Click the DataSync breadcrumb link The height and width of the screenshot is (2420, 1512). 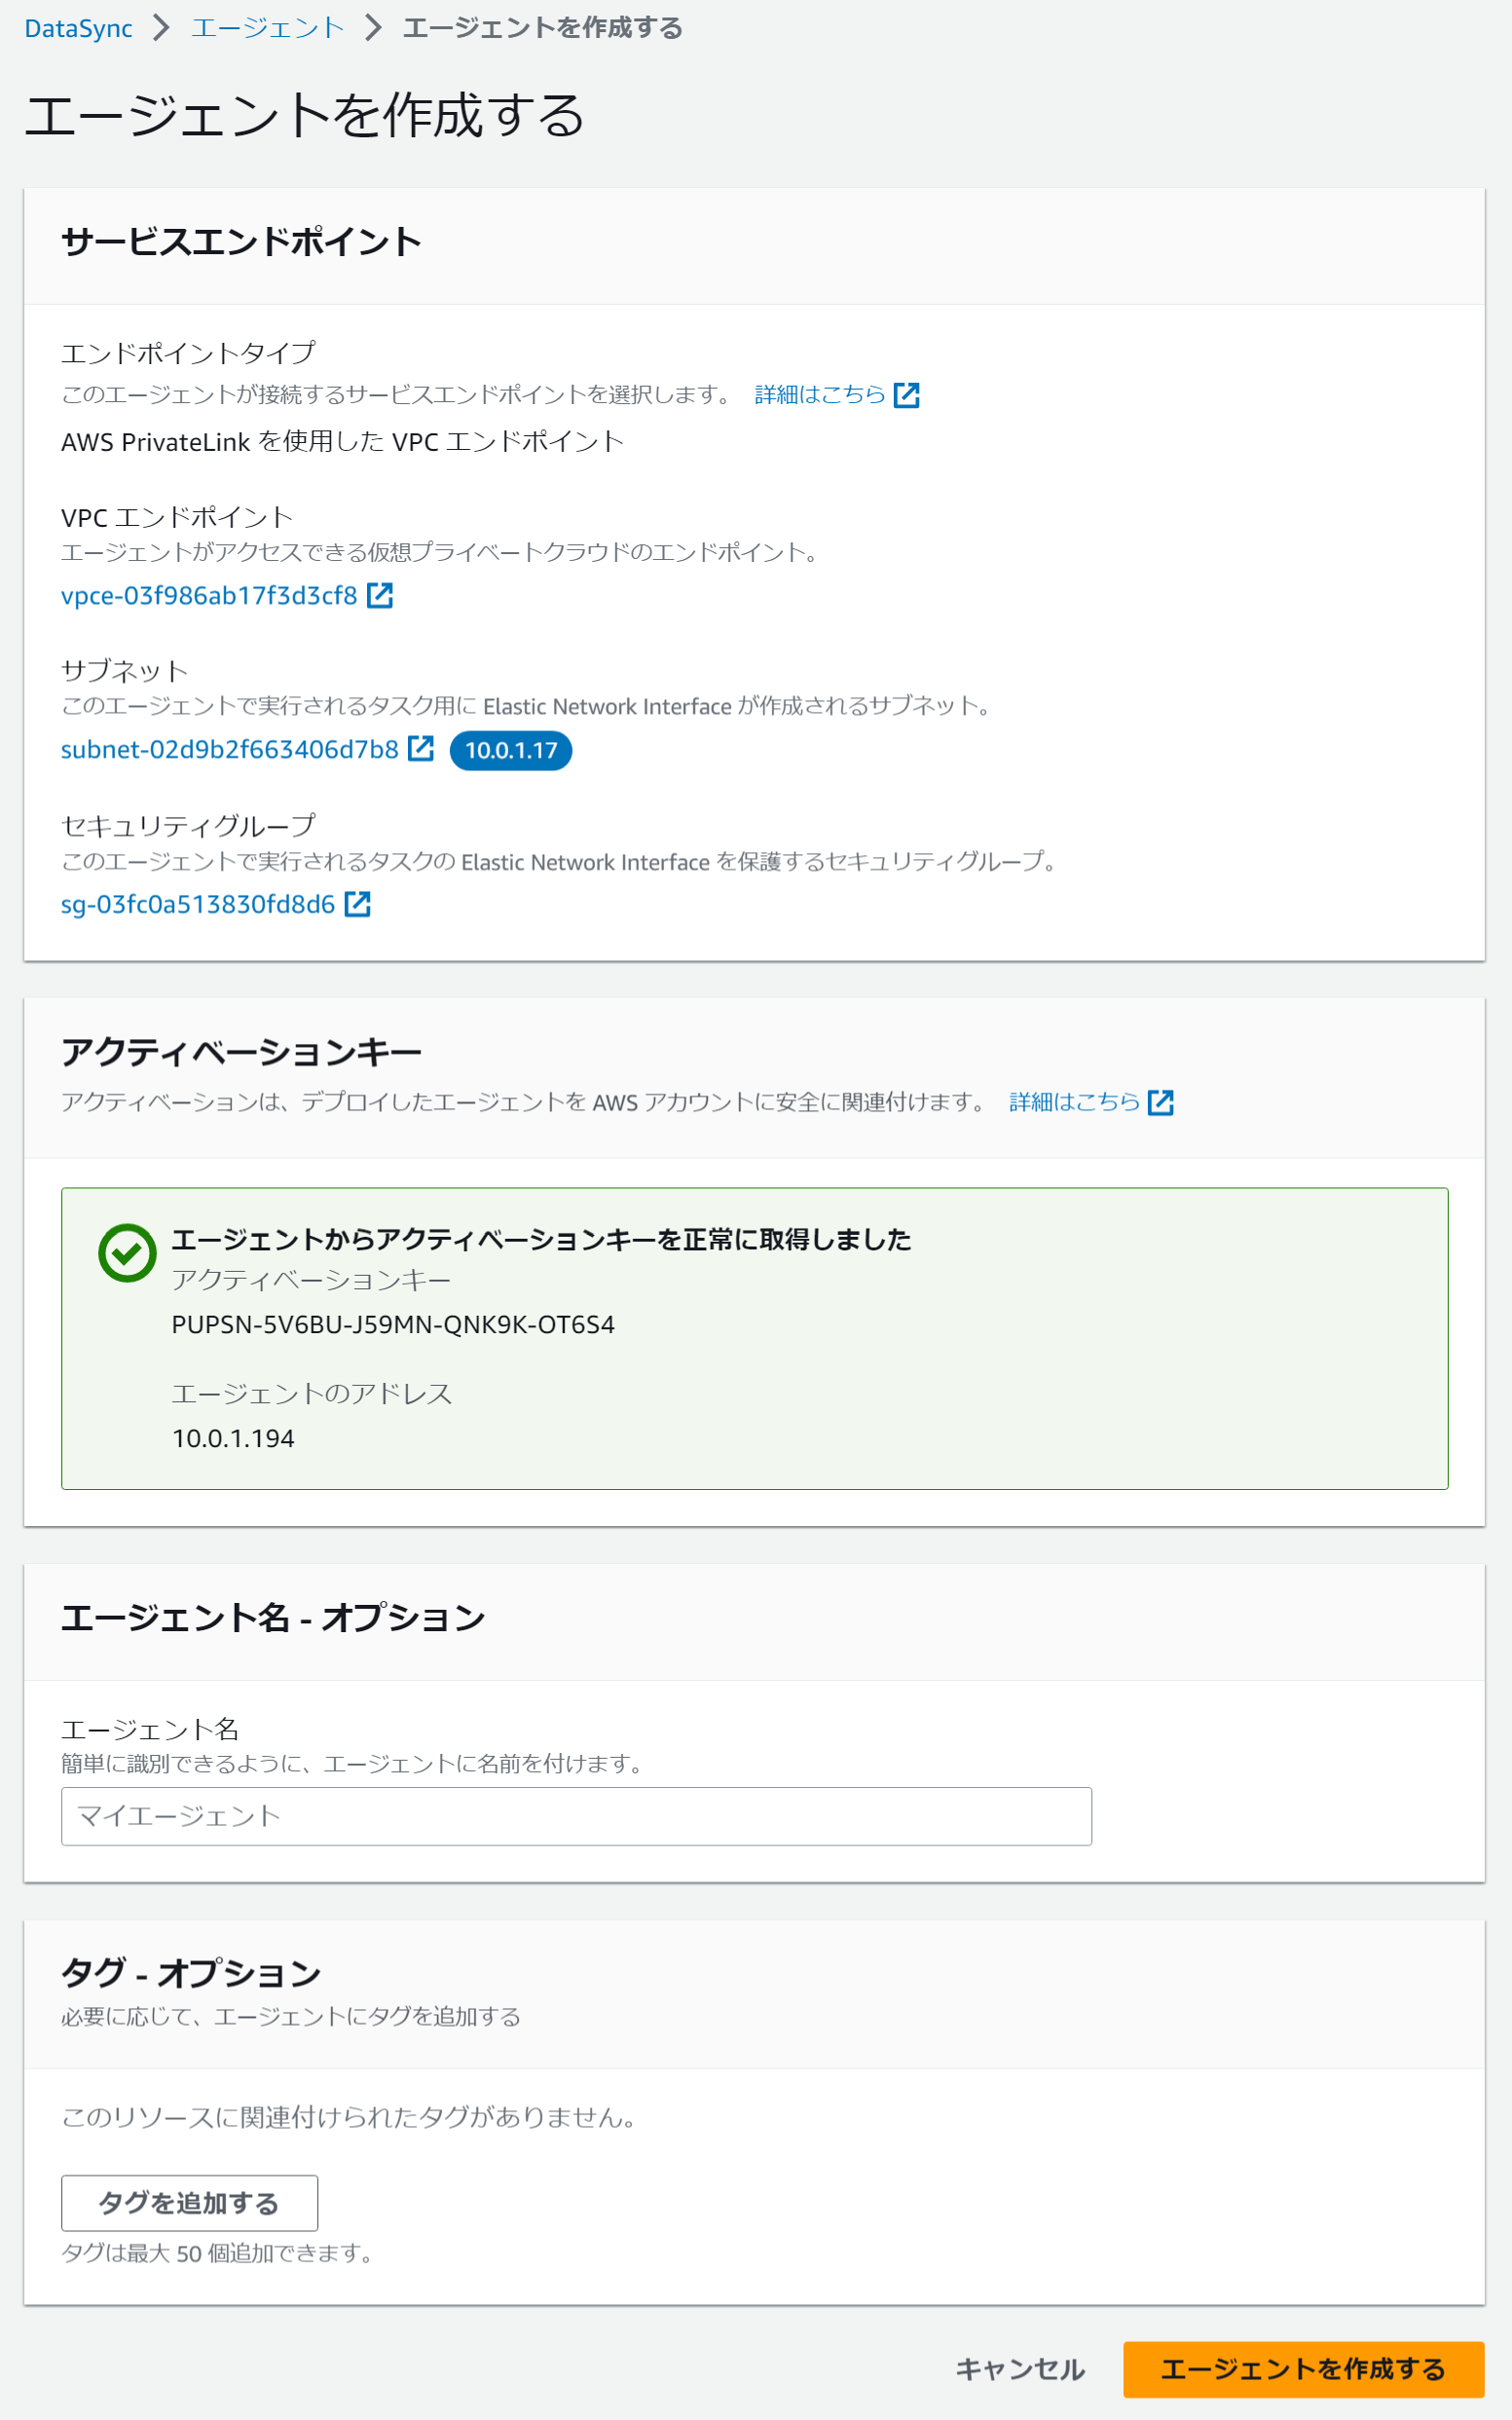click(x=78, y=28)
